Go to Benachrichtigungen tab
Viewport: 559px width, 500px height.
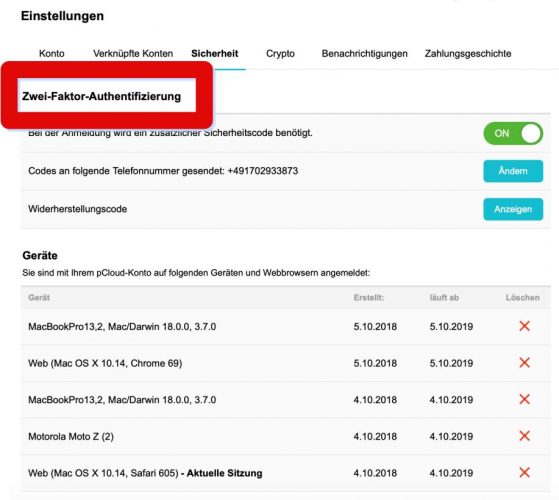pos(364,53)
